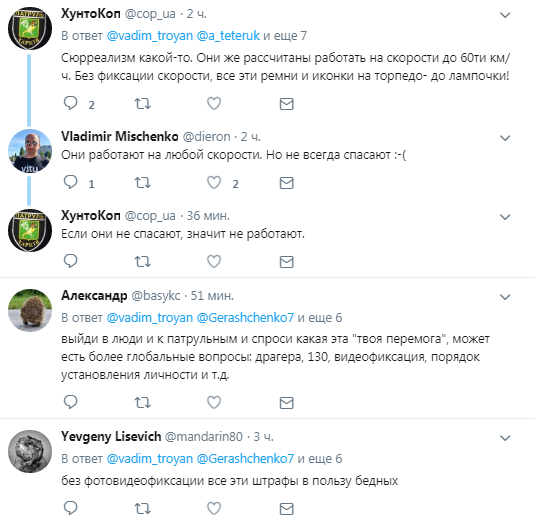This screenshot has width=535, height=522.
Task: Open @Gerashchenko7 link in Александр's reply
Action: (245, 318)
